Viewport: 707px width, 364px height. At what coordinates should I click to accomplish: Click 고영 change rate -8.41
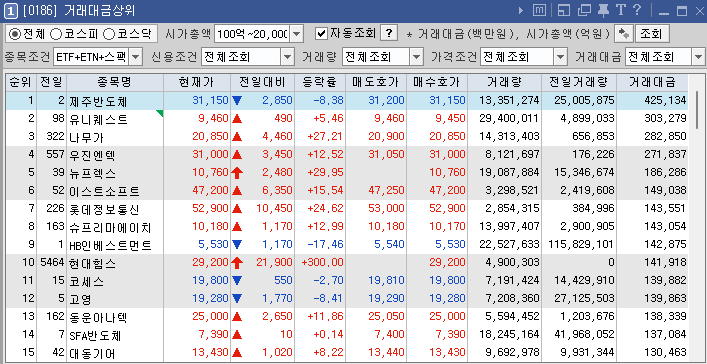[328, 299]
